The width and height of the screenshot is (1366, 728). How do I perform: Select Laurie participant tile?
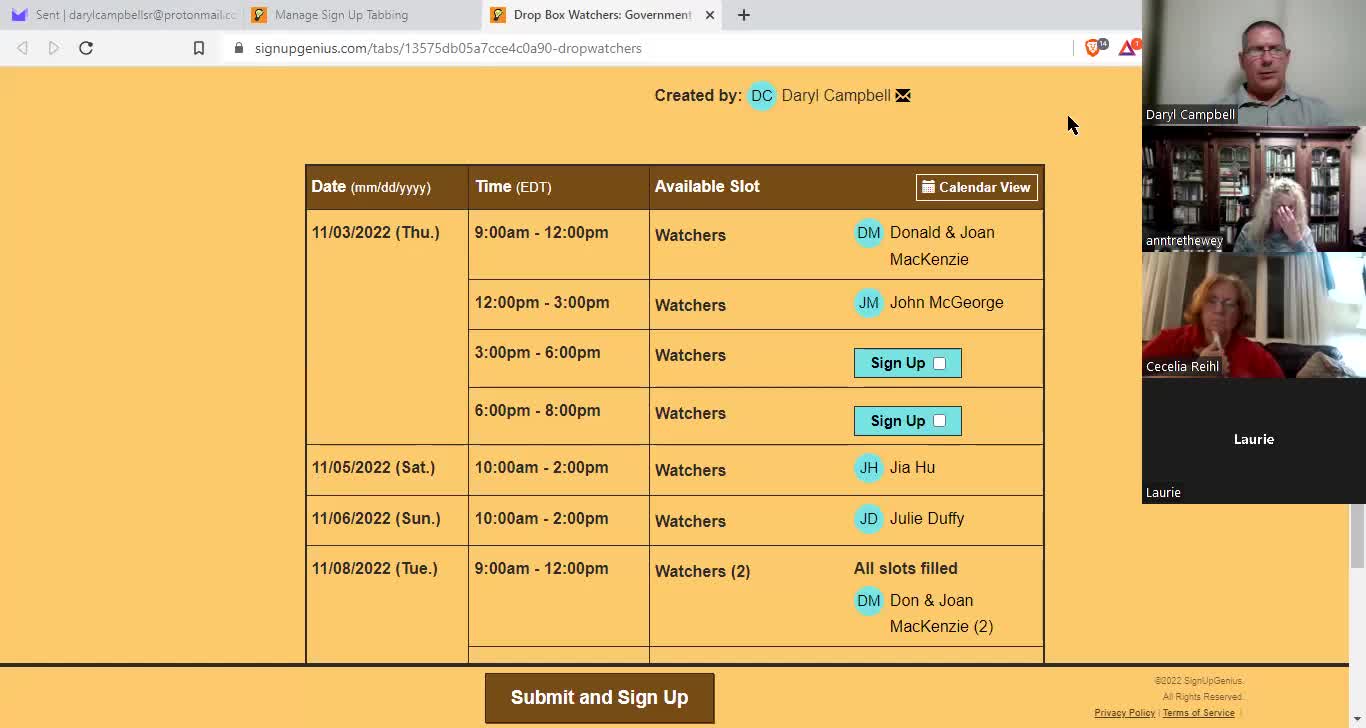[1254, 441]
